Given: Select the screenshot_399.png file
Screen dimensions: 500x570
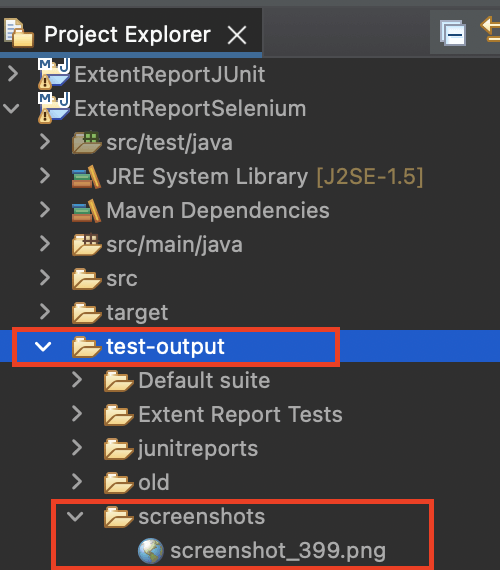Looking at the screenshot, I should coord(278,551).
